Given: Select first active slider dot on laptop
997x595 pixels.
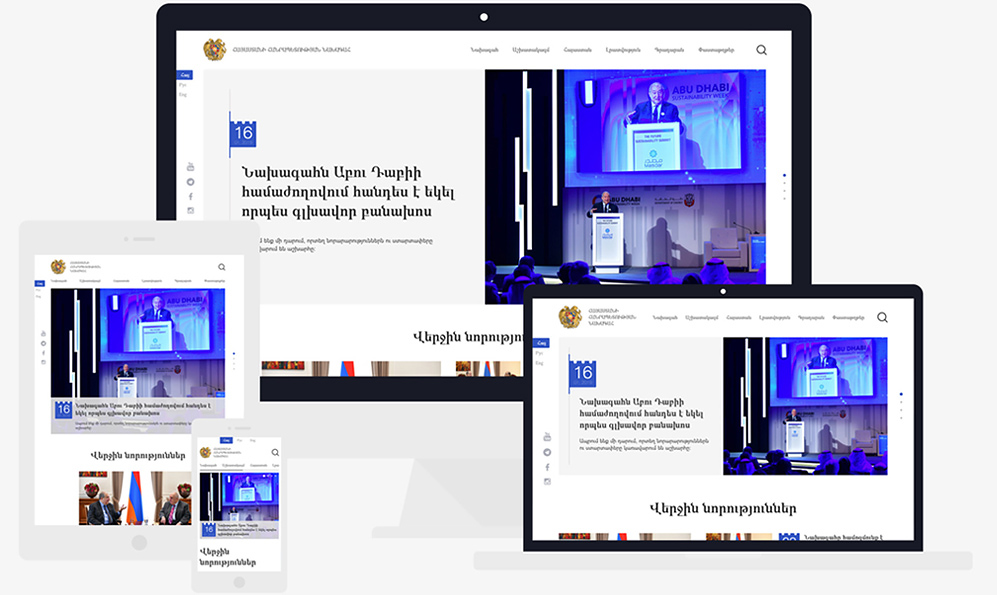Looking at the screenshot, I should coord(901,394).
